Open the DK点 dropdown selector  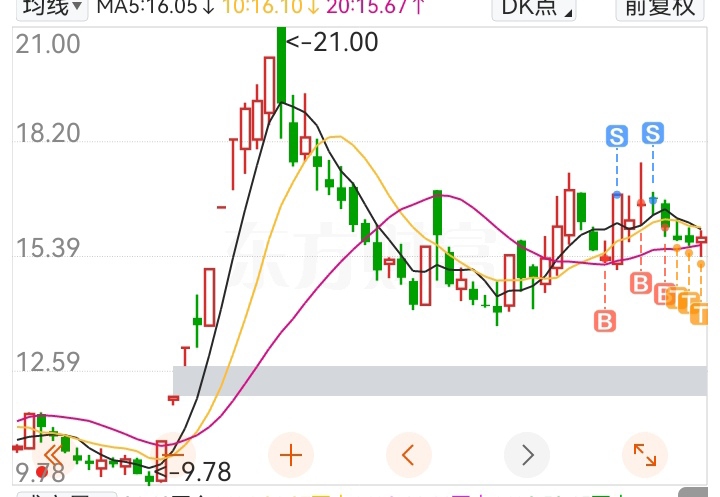(534, 8)
